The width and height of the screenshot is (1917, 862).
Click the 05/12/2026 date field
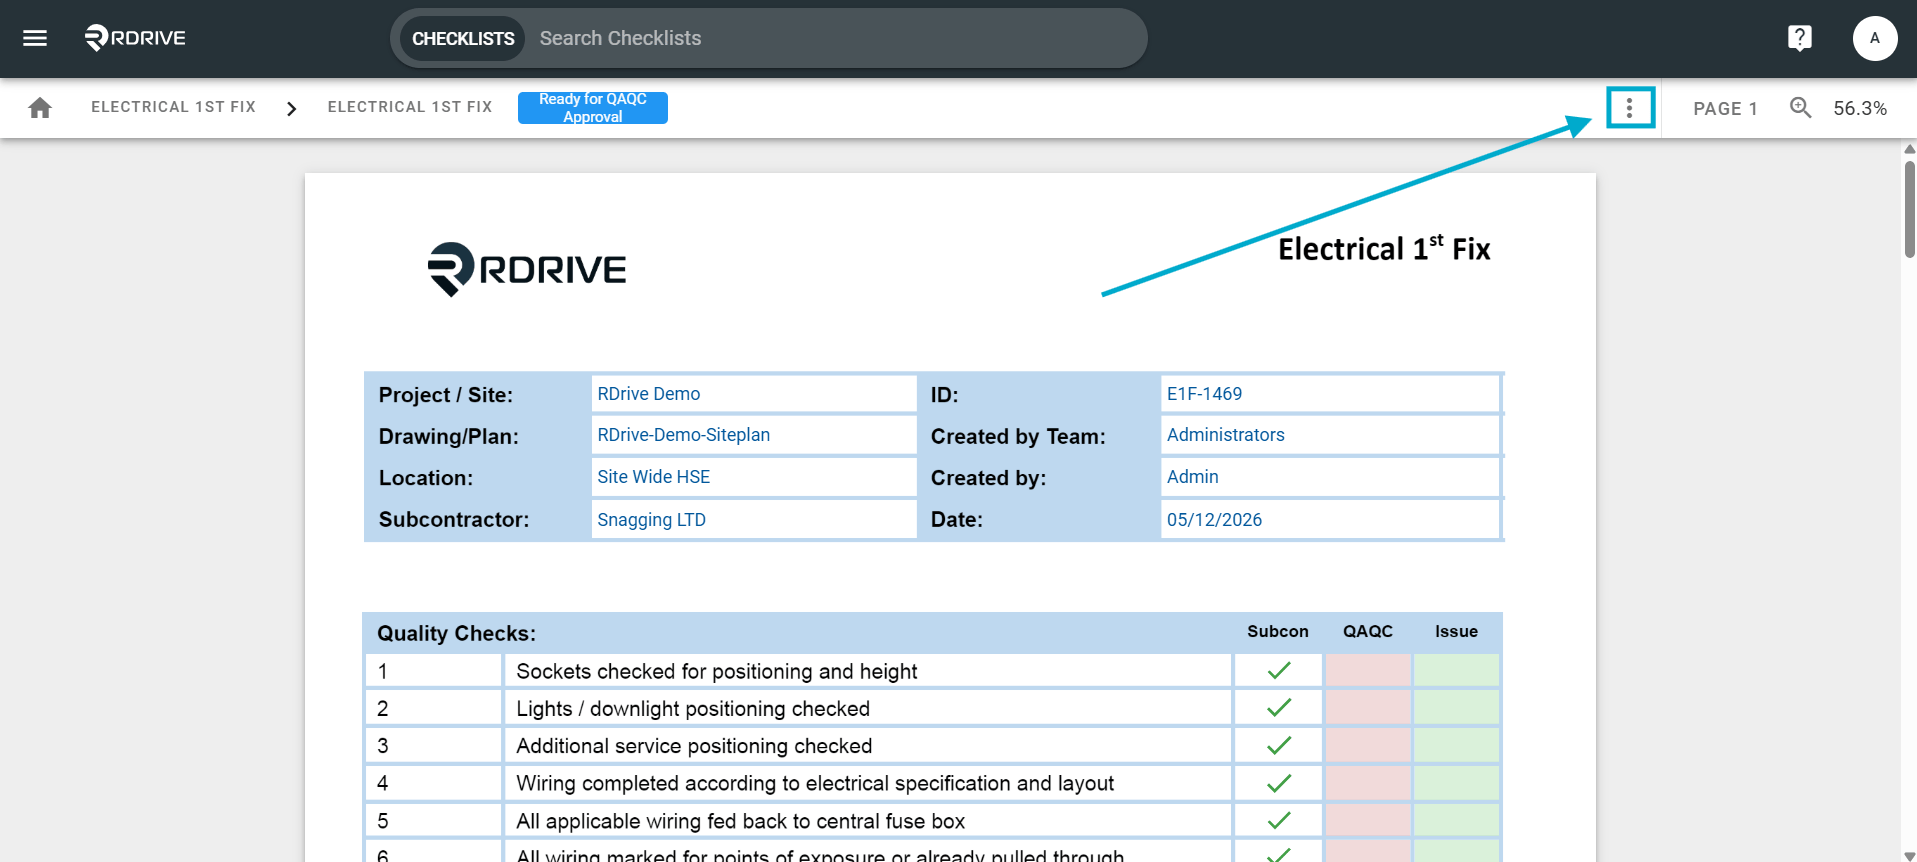[x=1330, y=520]
